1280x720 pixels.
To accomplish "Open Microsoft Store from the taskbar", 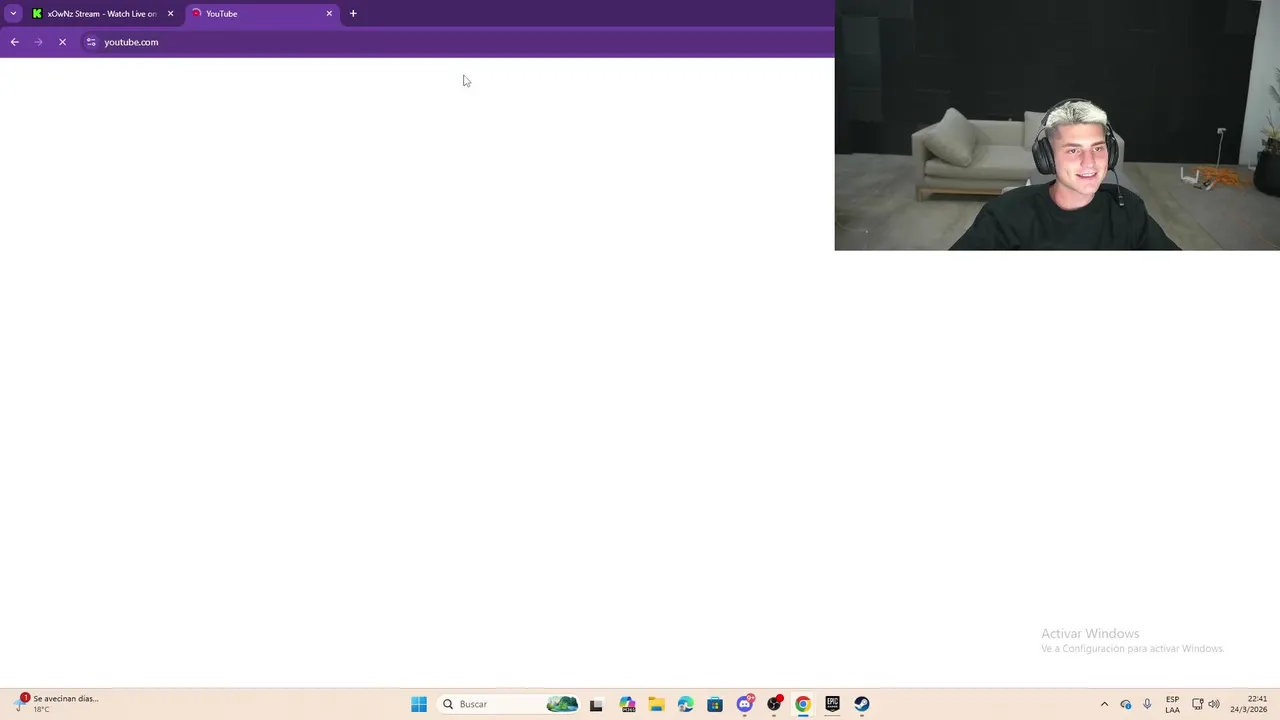I will pyautogui.click(x=715, y=704).
